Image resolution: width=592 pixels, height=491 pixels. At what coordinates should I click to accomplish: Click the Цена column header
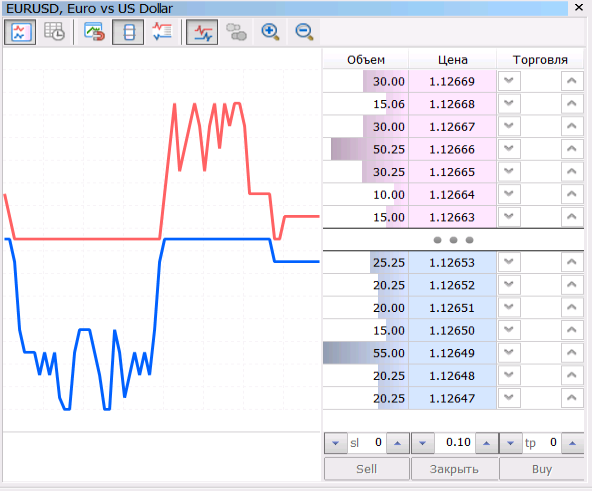[x=452, y=60]
